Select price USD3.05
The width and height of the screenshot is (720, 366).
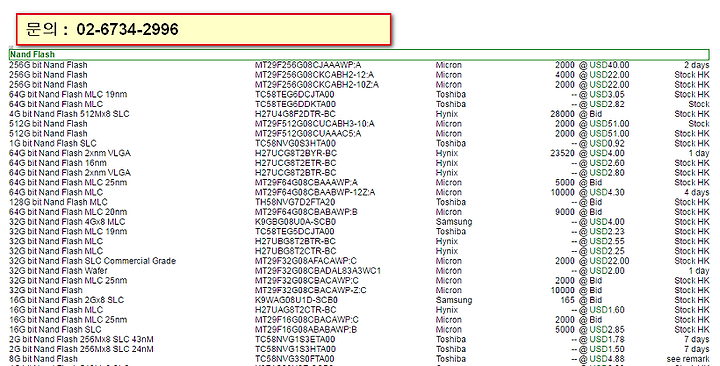click(607, 95)
